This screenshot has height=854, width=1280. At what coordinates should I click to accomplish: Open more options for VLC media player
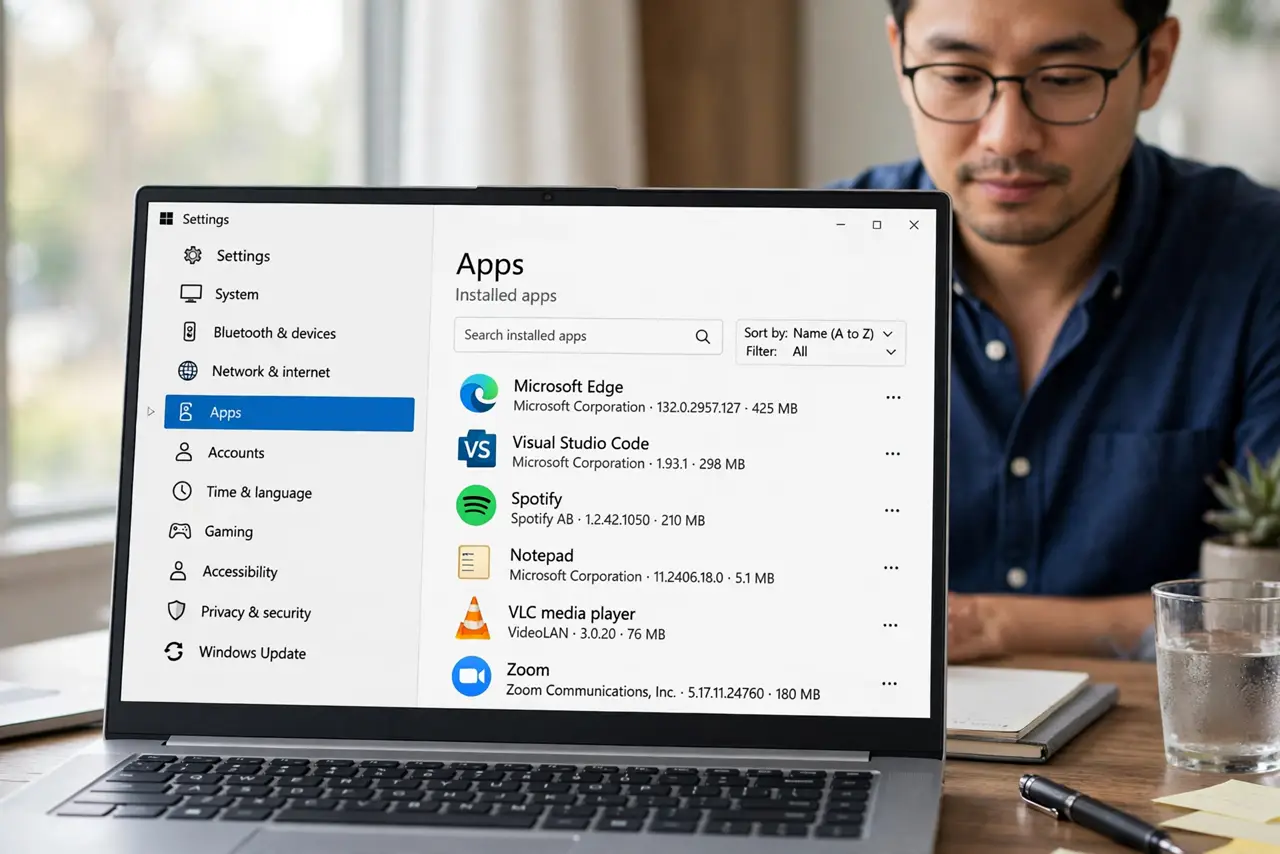890,625
